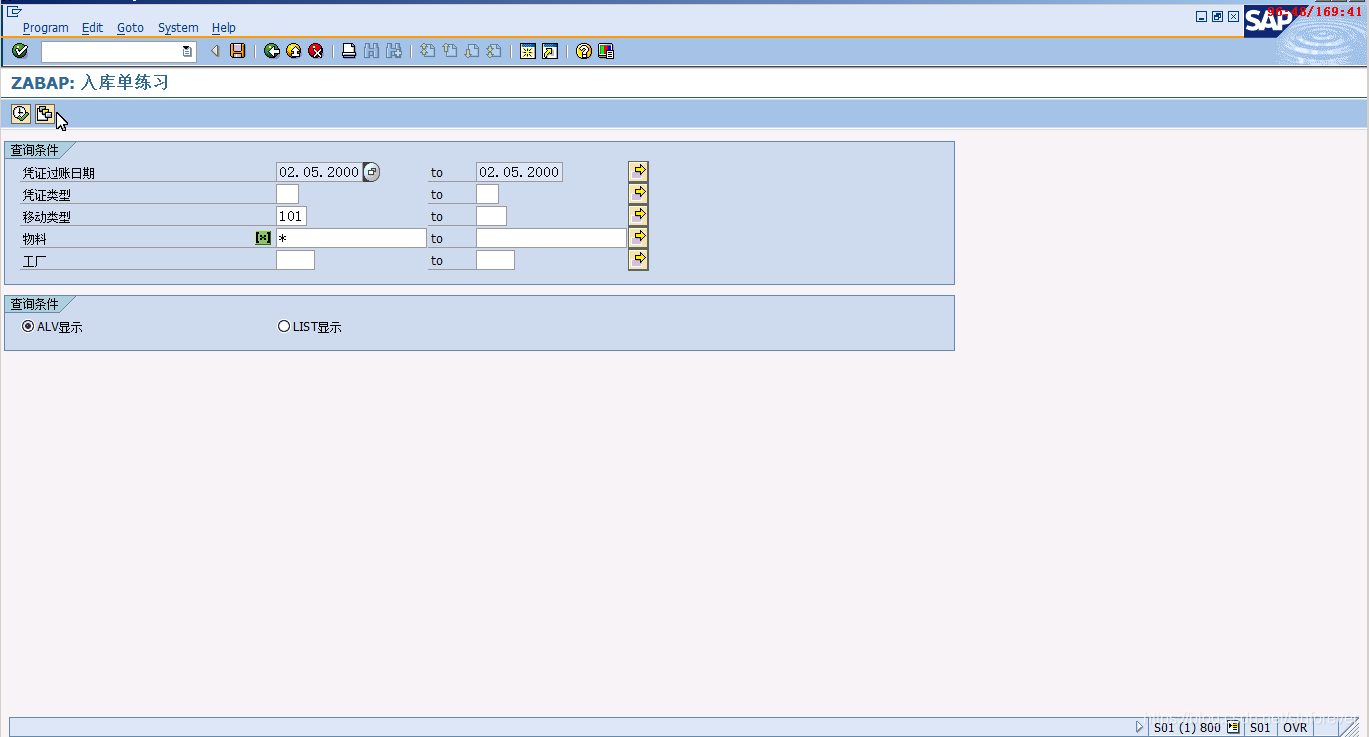Open the System menu
This screenshot has width=1369, height=737.
tap(178, 28)
